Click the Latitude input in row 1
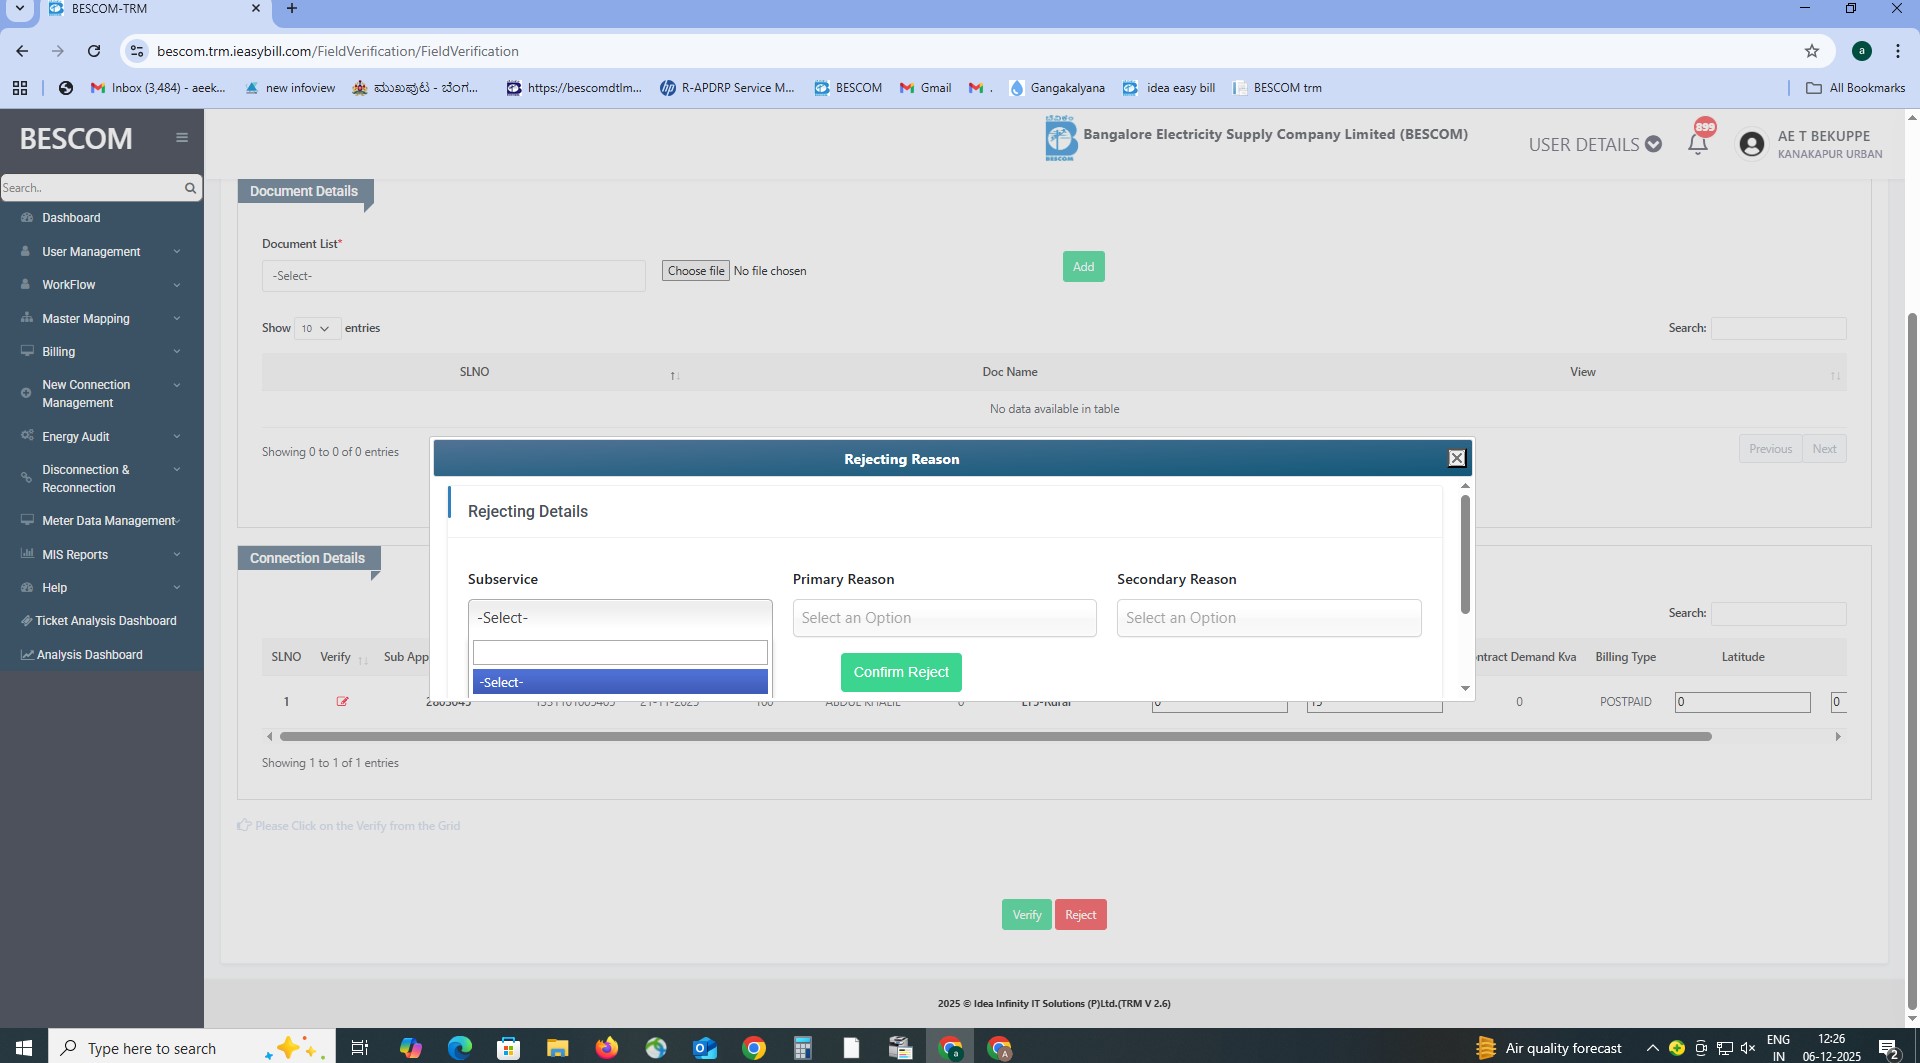This screenshot has height=1063, width=1920. [1743, 702]
